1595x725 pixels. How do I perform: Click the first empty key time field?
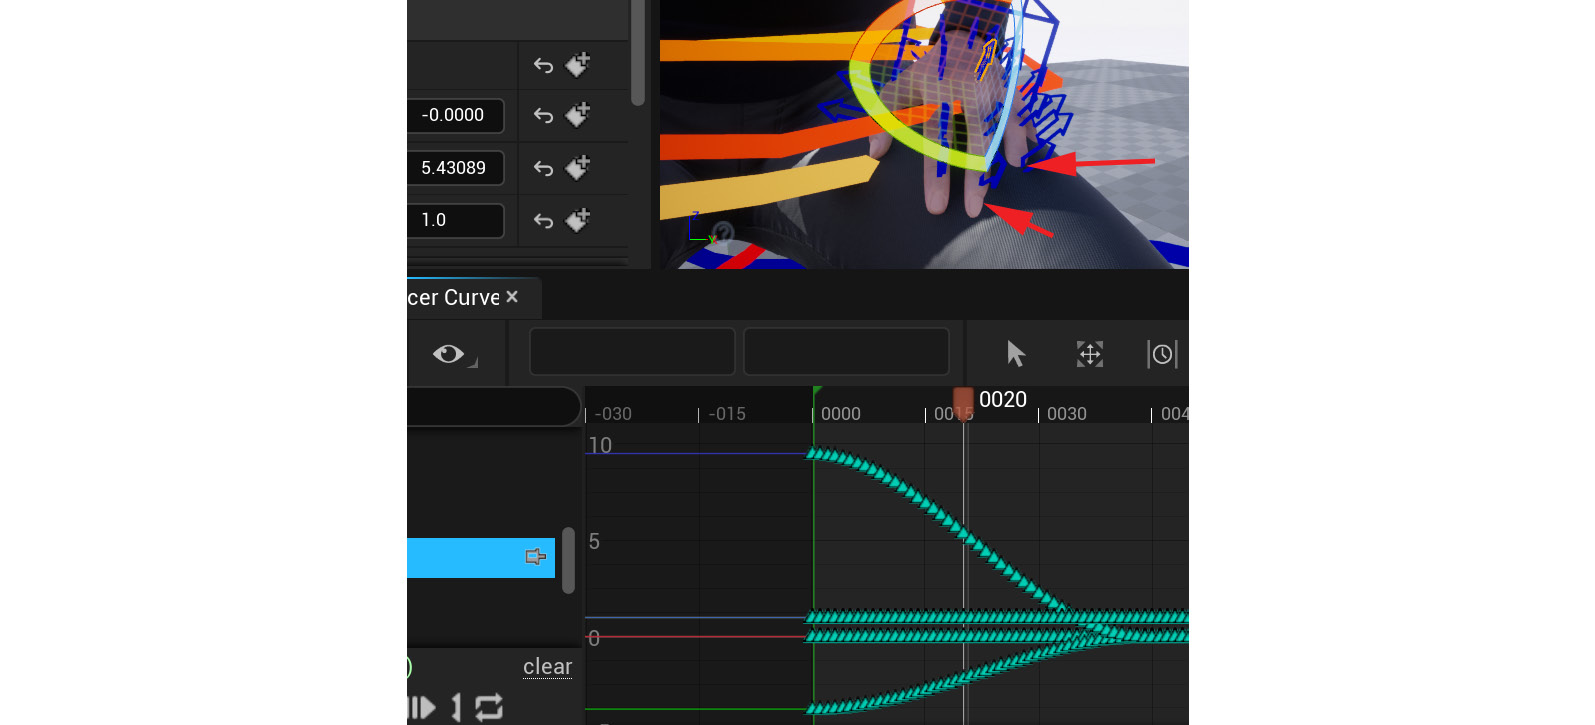click(632, 352)
